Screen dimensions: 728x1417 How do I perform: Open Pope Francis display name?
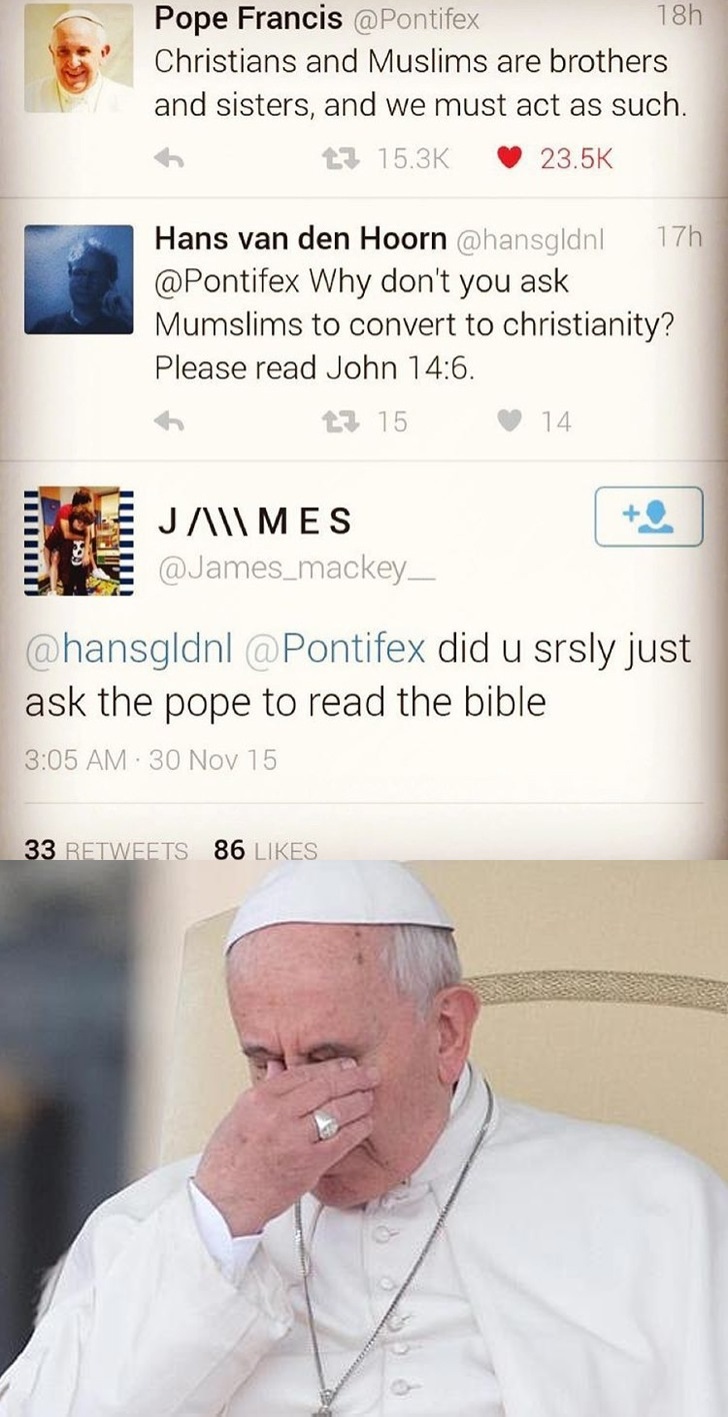(x=248, y=18)
